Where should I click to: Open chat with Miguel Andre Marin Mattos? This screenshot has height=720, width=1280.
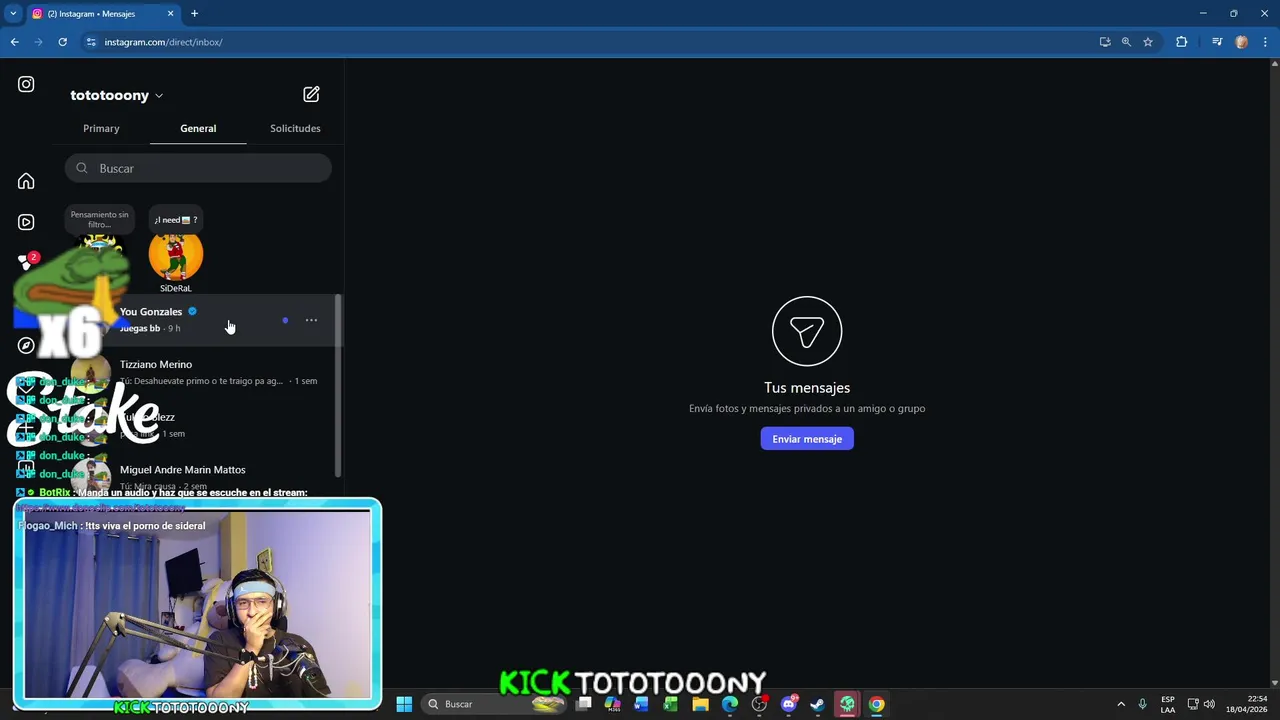(198, 477)
